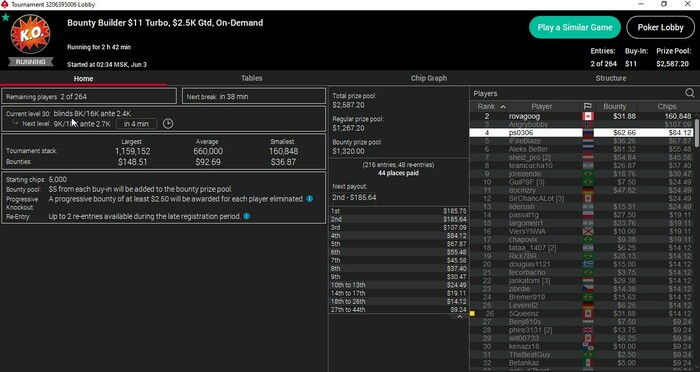This screenshot has width=700, height=372.
Task: Click the 10th to 13th payout row
Action: 398,285
